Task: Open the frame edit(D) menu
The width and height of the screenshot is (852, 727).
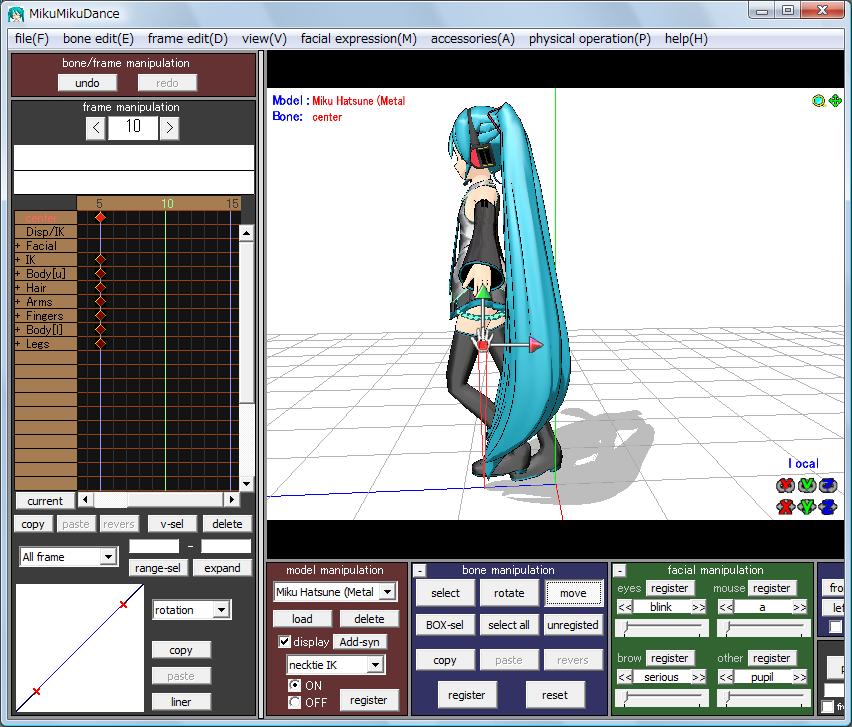Action: 188,39
